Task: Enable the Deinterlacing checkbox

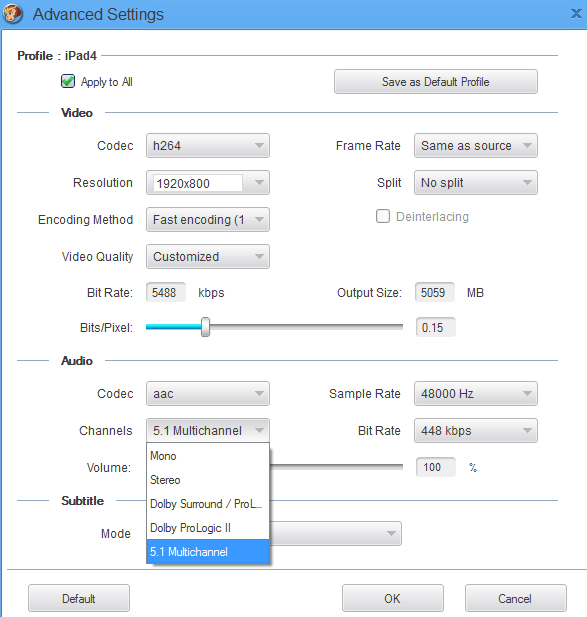Action: pyautogui.click(x=383, y=216)
